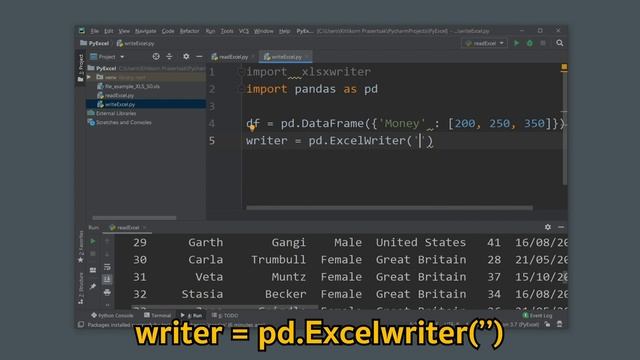
Task: Select Scratches and Consoles node
Action: pos(123,122)
